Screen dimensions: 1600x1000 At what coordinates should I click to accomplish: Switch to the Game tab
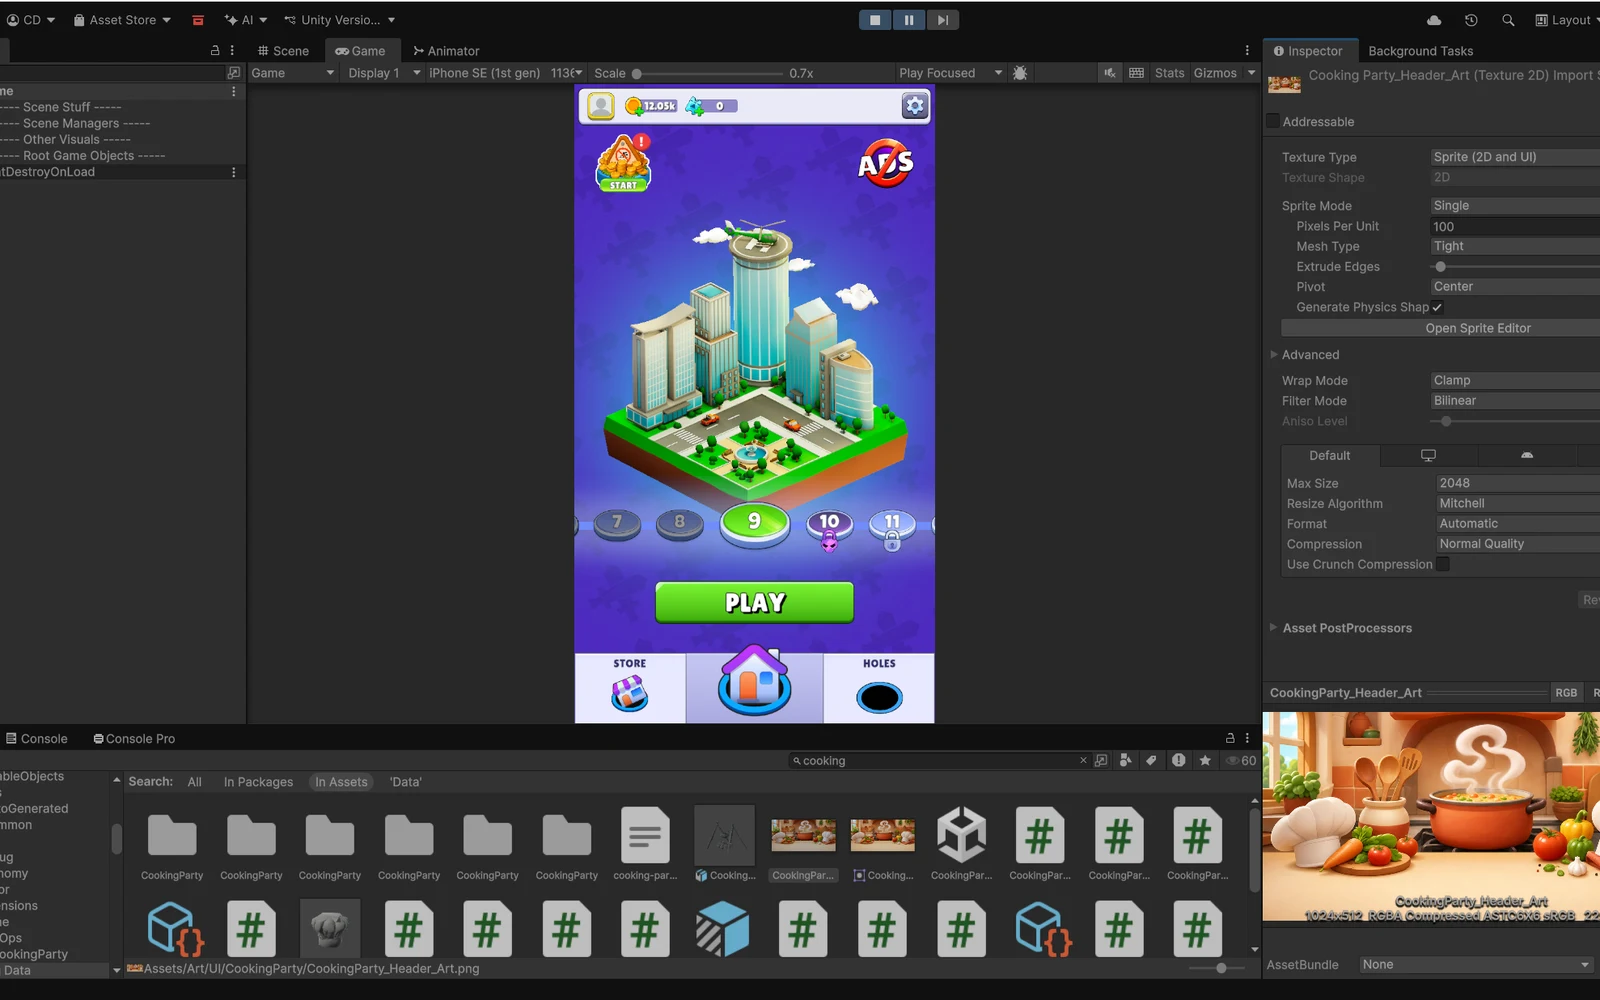[360, 51]
